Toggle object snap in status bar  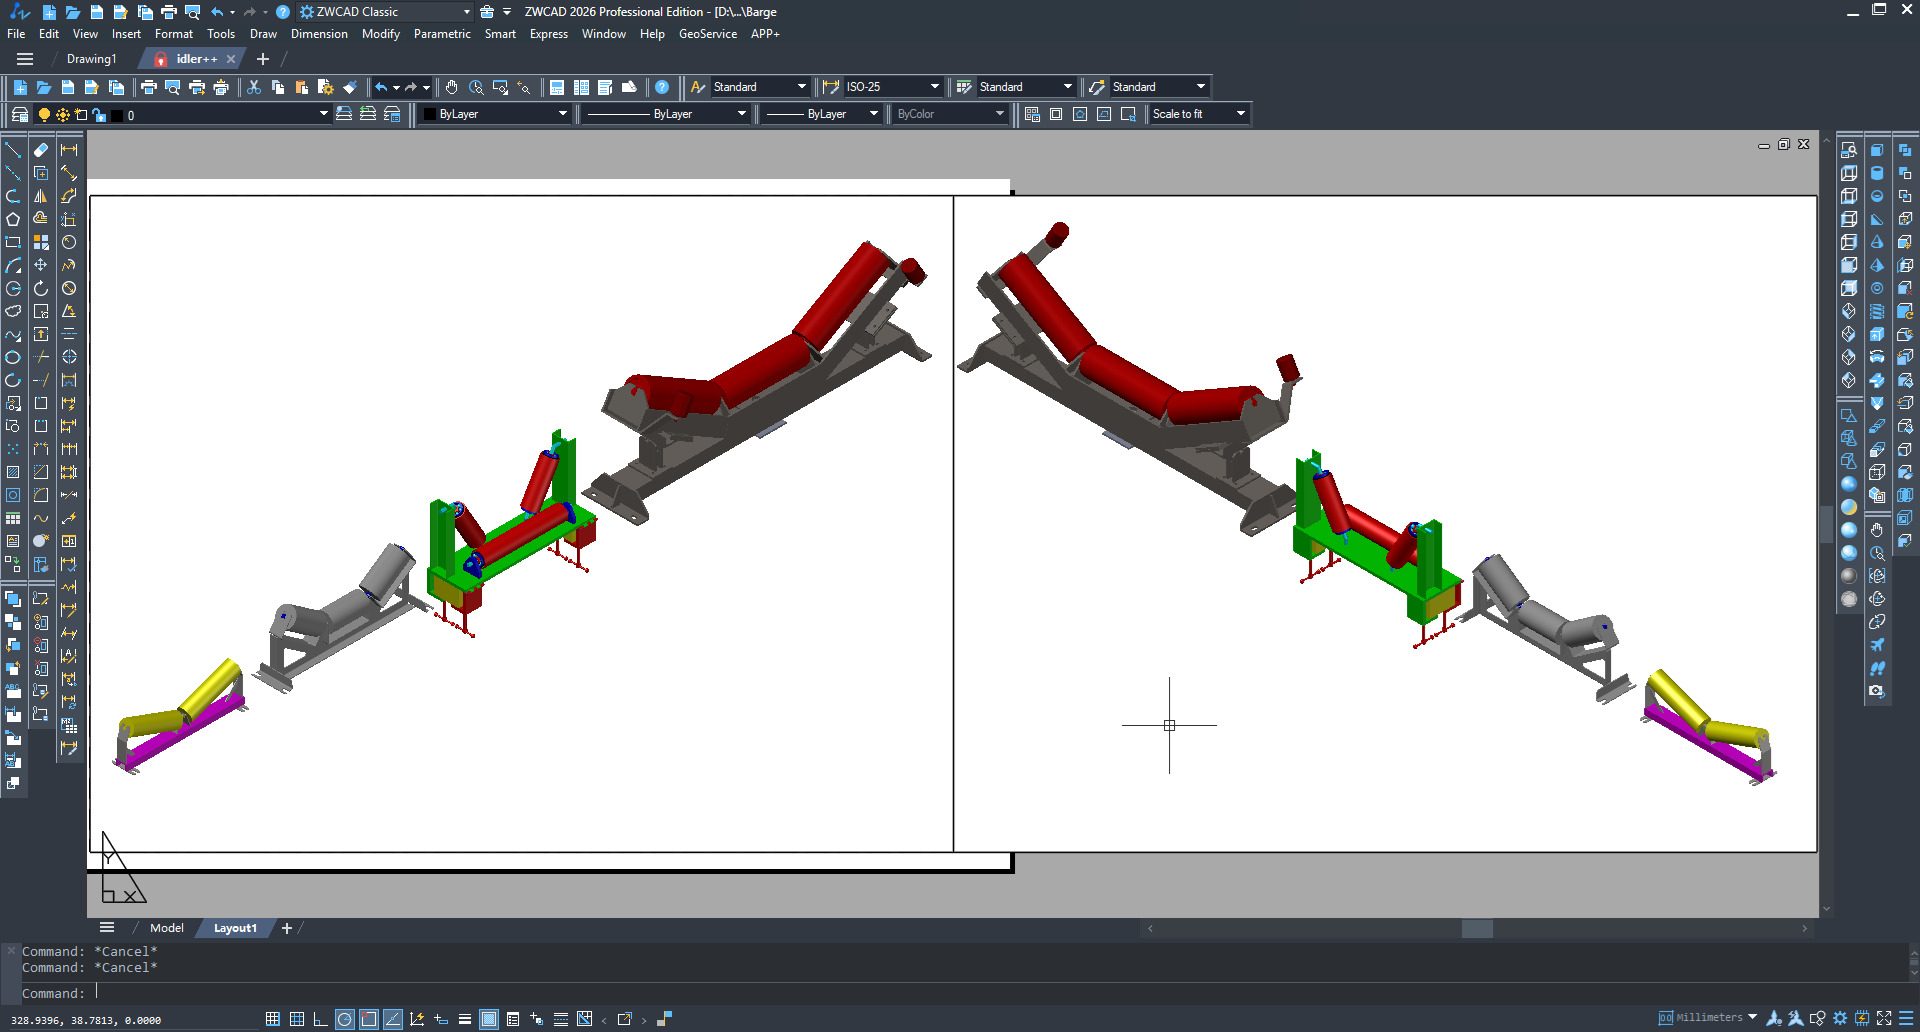point(369,1019)
